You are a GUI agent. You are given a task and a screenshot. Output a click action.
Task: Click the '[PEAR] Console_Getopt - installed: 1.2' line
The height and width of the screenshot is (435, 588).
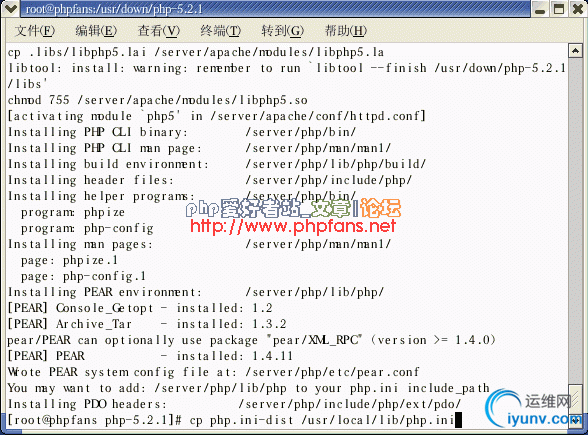pos(140,308)
